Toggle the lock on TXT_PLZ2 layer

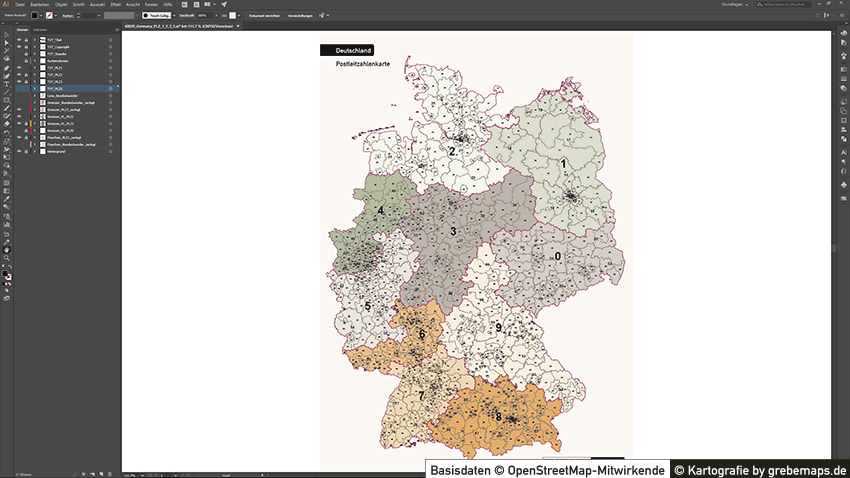[x=26, y=74]
